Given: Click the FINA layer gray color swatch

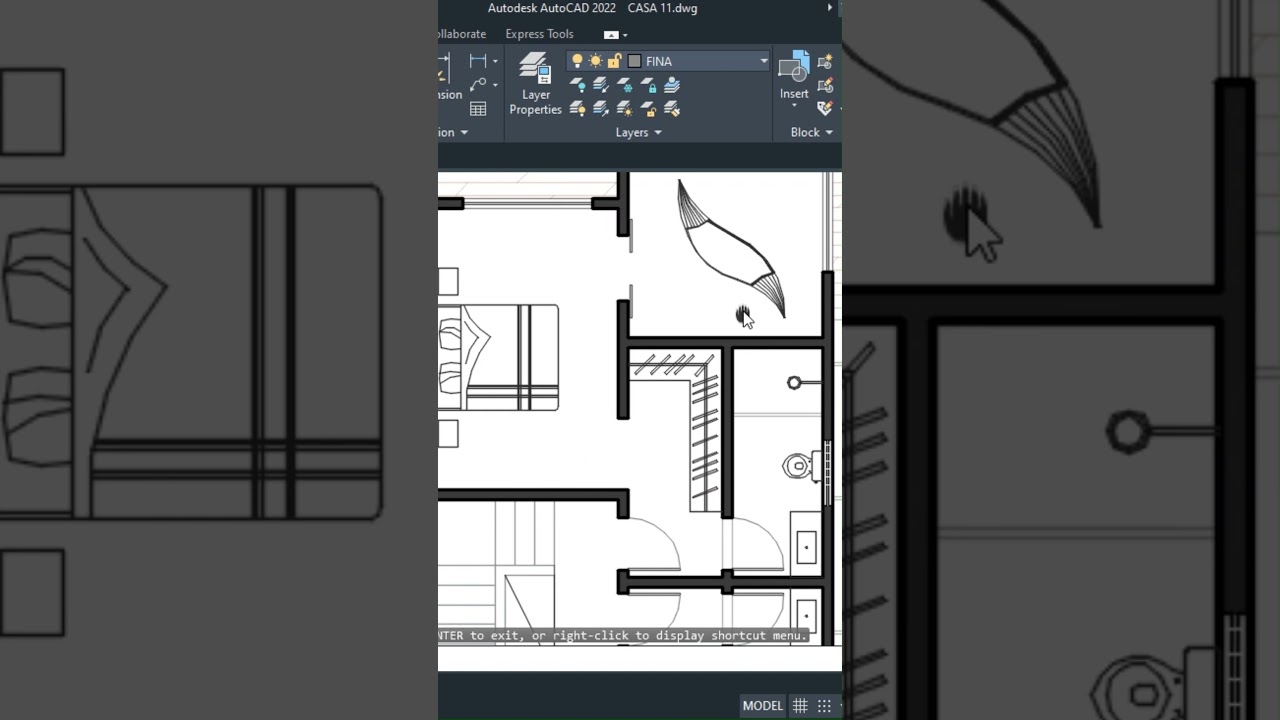Looking at the screenshot, I should click(x=634, y=61).
